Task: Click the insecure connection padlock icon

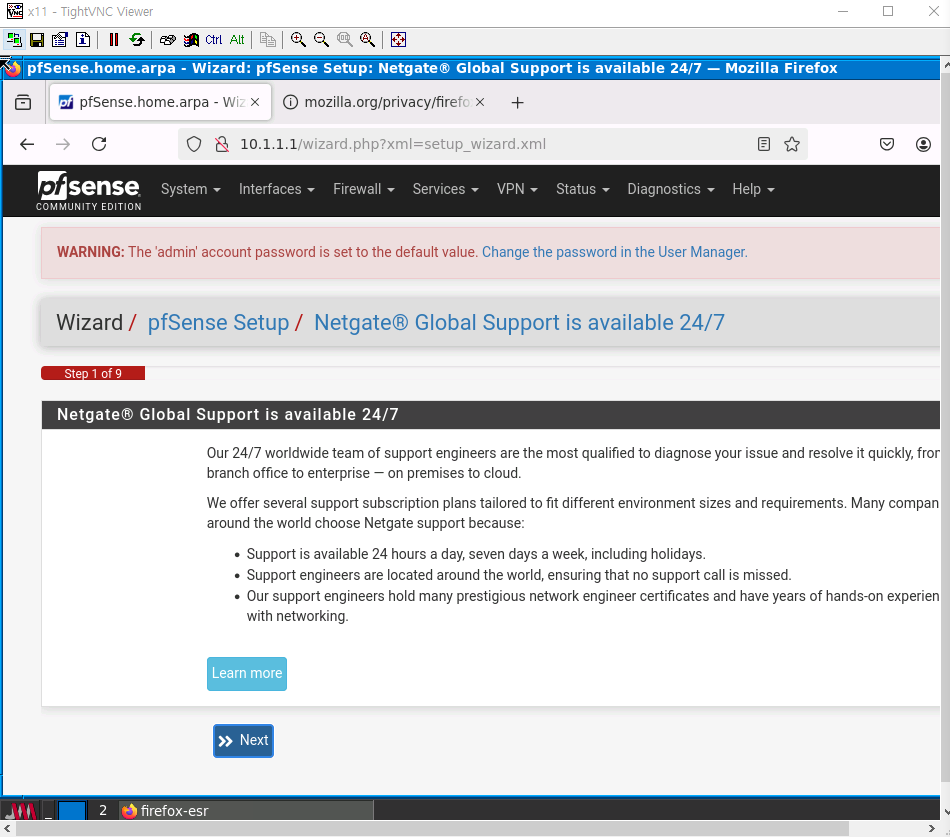Action: tap(222, 144)
